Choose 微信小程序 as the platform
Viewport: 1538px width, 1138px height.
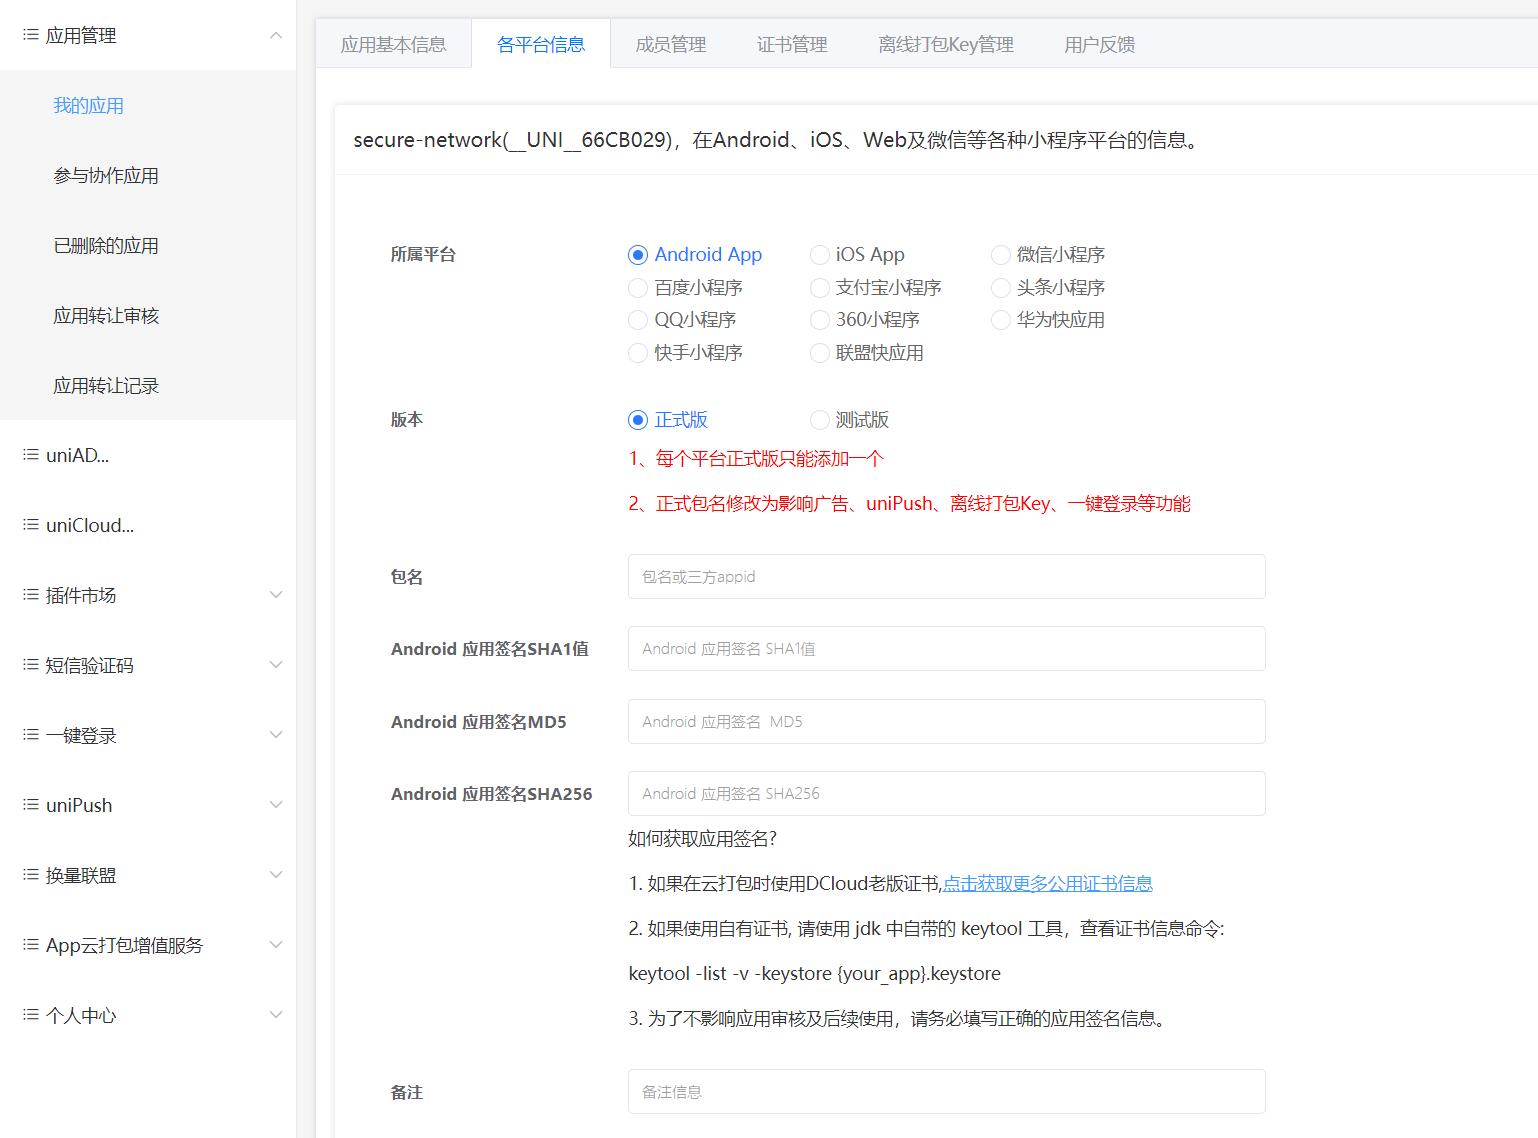point(1000,254)
